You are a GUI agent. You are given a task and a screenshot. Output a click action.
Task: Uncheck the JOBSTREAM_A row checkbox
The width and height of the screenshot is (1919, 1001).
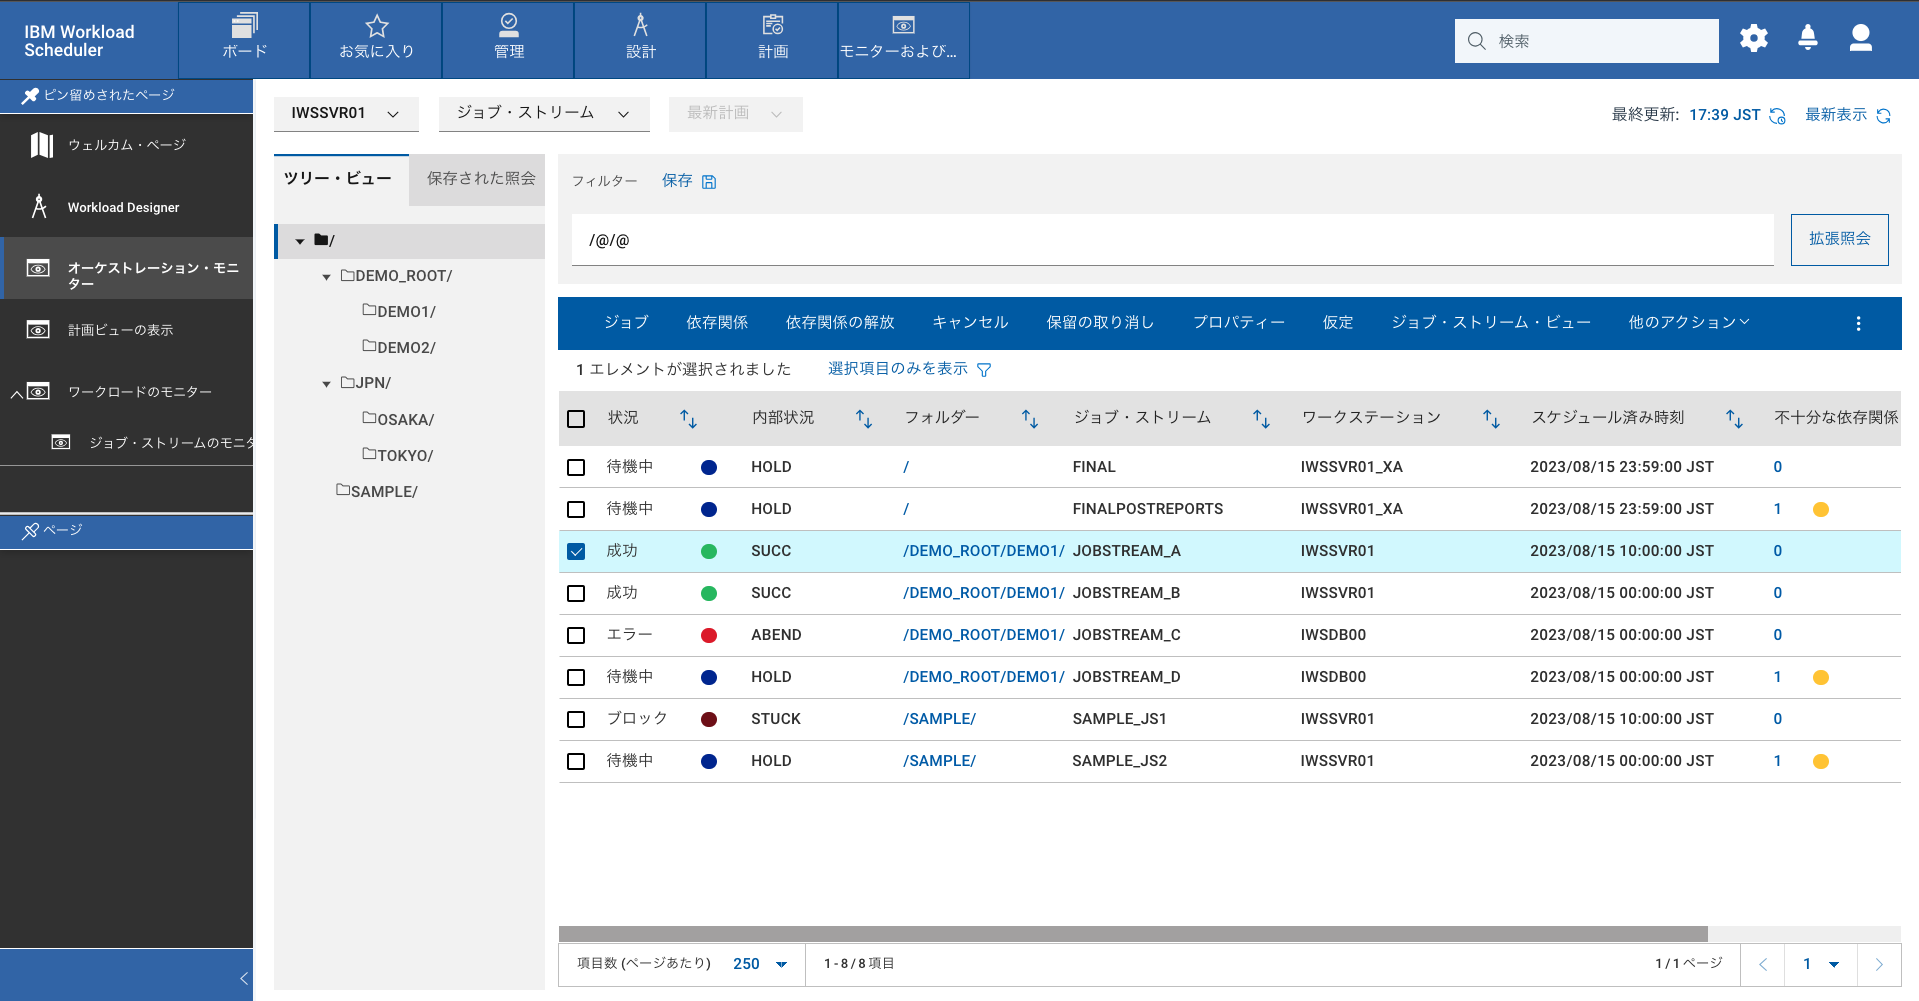click(x=576, y=551)
